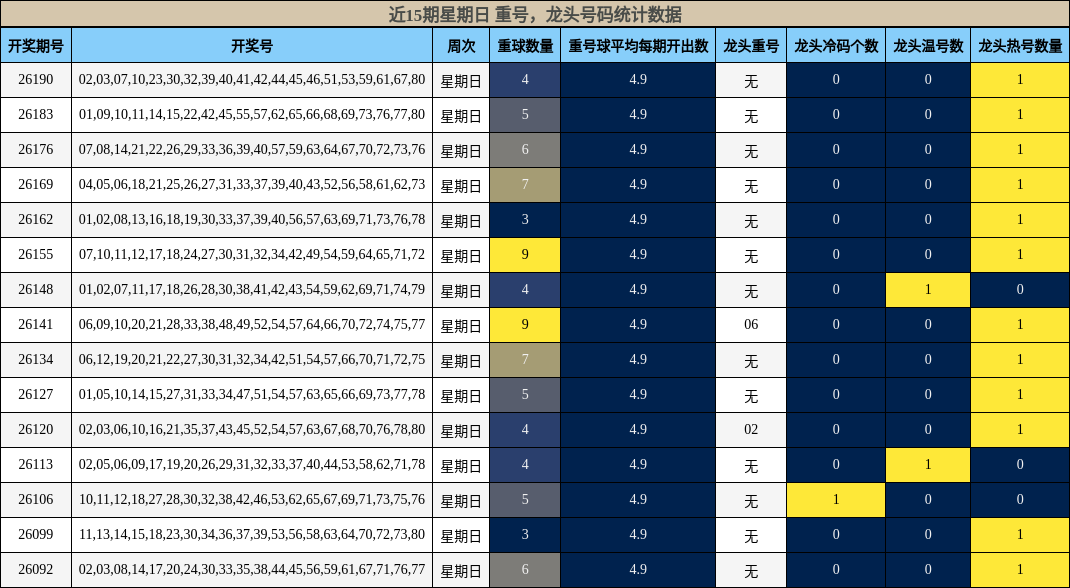Viewport: 1070px width, 588px height.
Task: Select draw period 26120
Action: tap(36, 430)
